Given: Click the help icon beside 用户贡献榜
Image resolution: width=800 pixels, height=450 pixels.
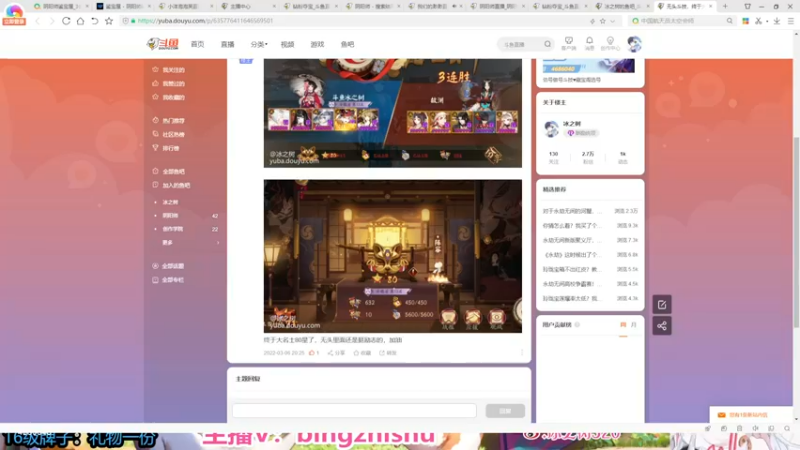Looking at the screenshot, I should (577, 324).
